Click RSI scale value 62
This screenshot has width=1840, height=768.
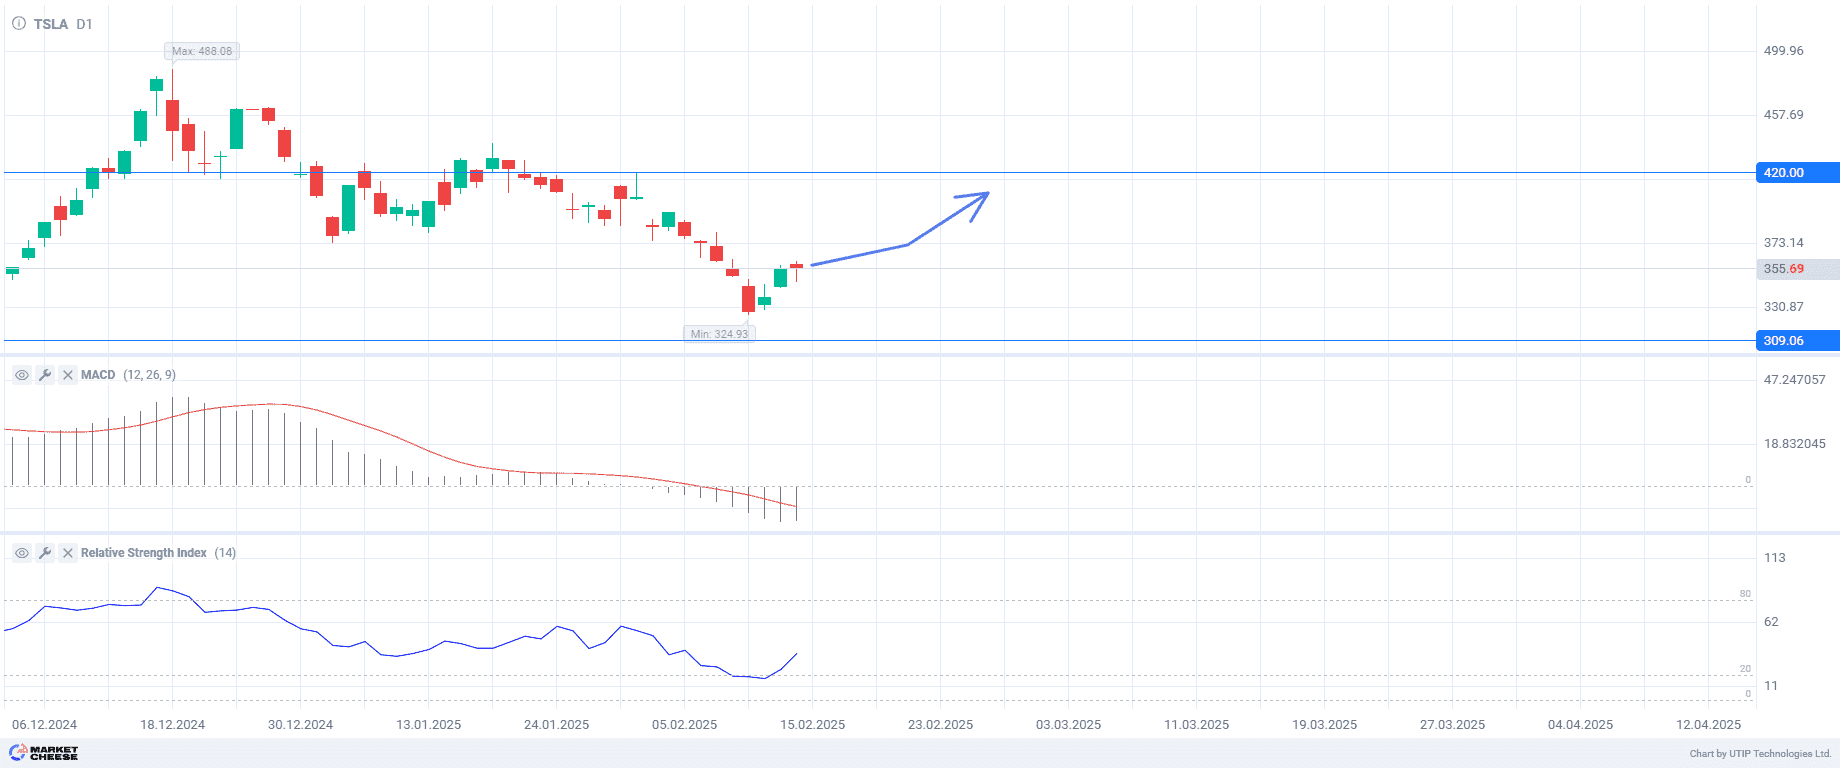click(x=1772, y=622)
